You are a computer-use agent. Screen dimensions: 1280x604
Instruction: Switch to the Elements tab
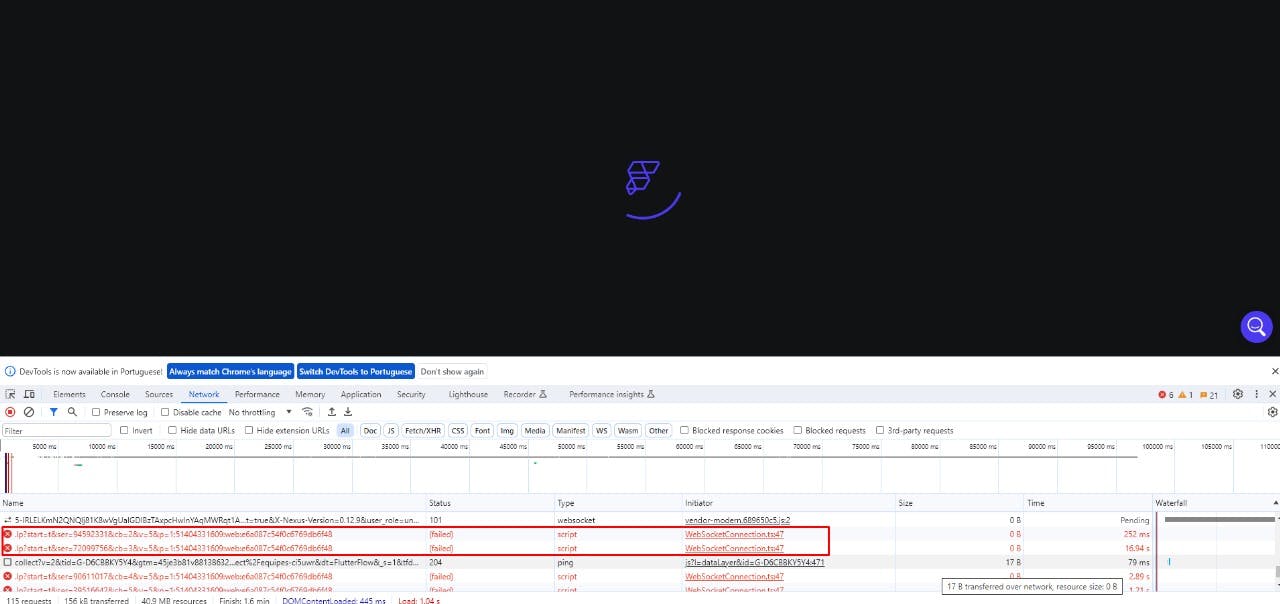(69, 394)
